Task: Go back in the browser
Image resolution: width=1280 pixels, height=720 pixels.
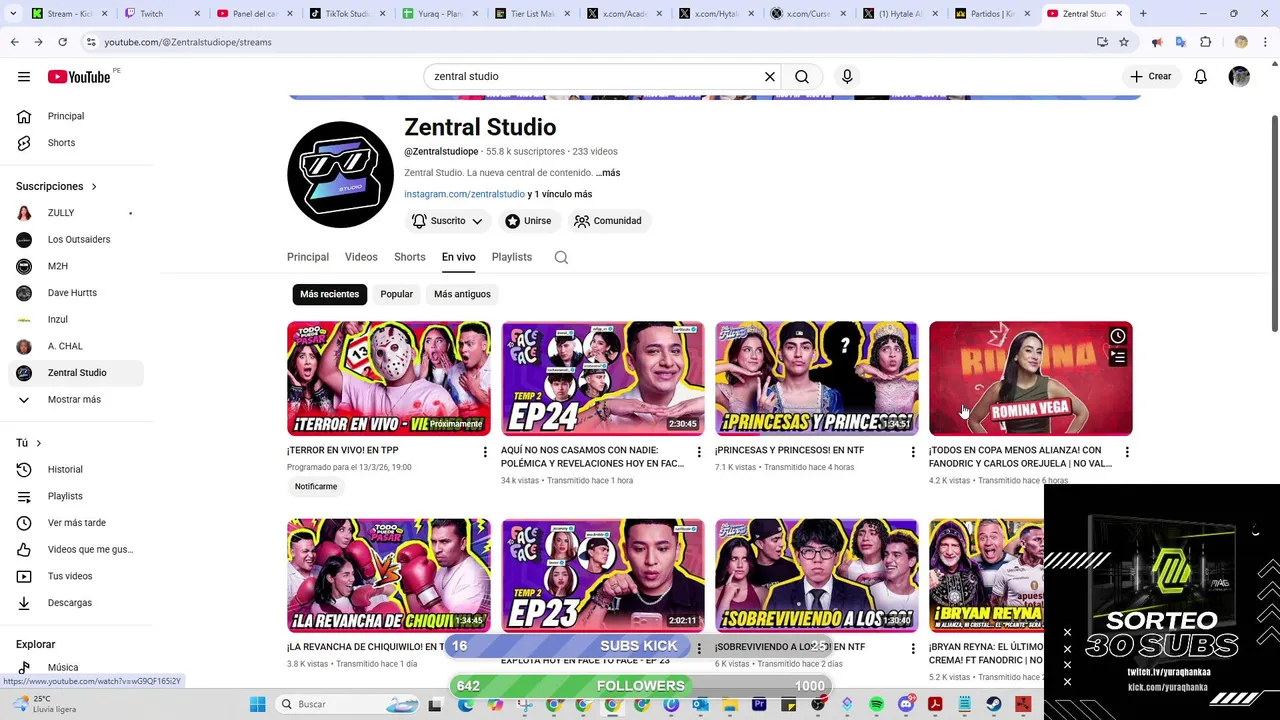Action: (14, 42)
